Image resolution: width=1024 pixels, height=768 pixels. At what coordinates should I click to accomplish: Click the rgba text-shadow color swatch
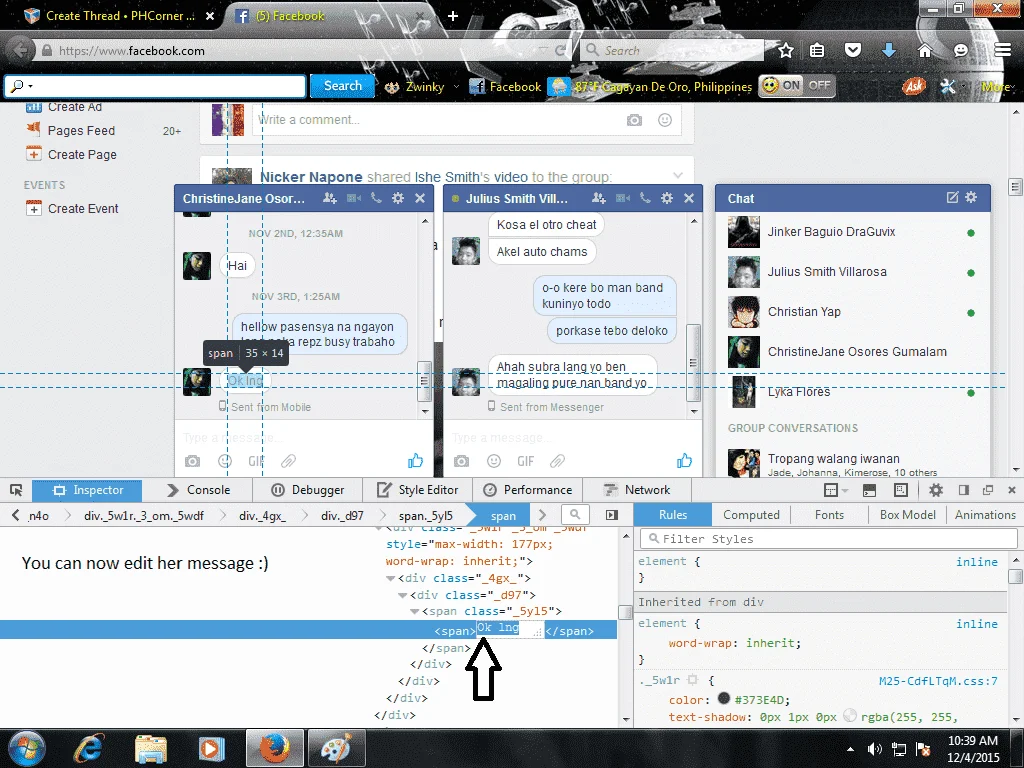[x=850, y=715]
